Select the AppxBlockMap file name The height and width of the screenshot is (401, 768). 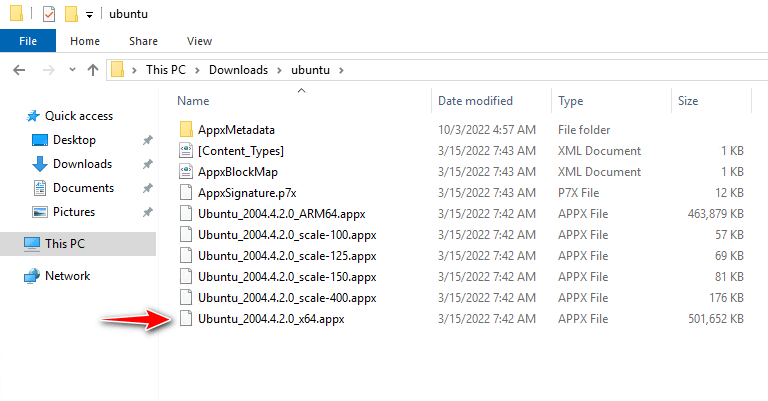pos(238,172)
